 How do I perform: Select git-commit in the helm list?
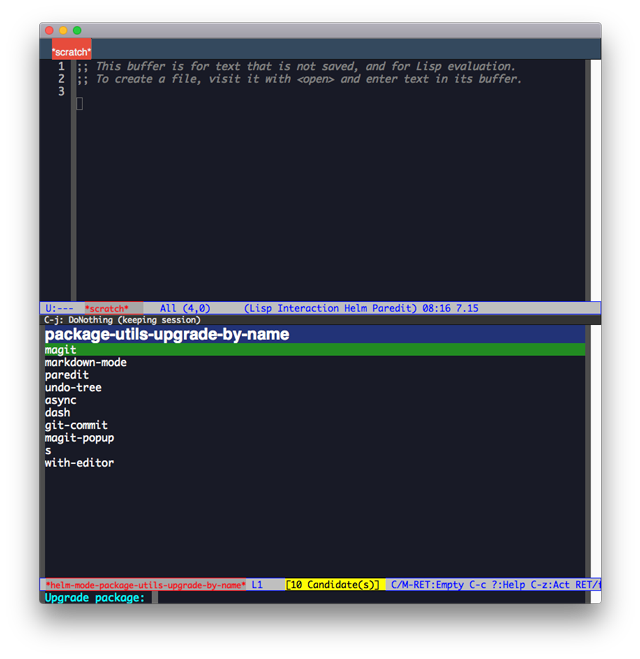76,425
